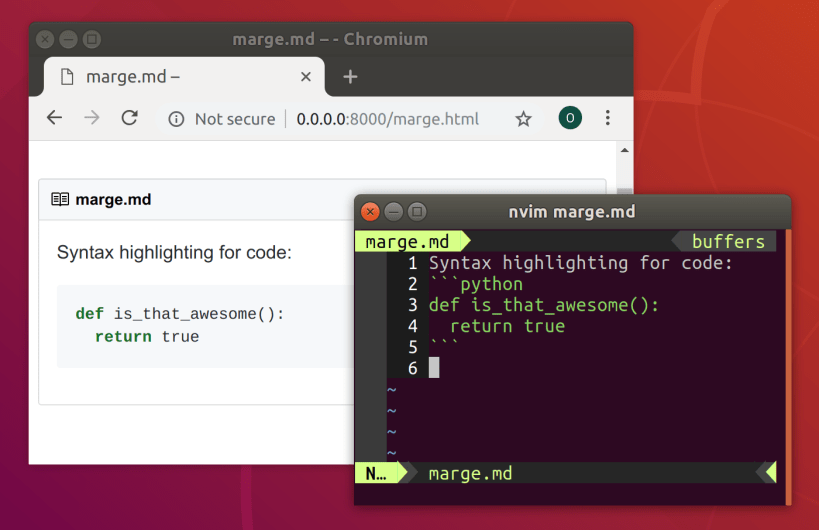The image size is (819, 530).
Task: Open a new tab with the plus button
Action: (x=350, y=77)
